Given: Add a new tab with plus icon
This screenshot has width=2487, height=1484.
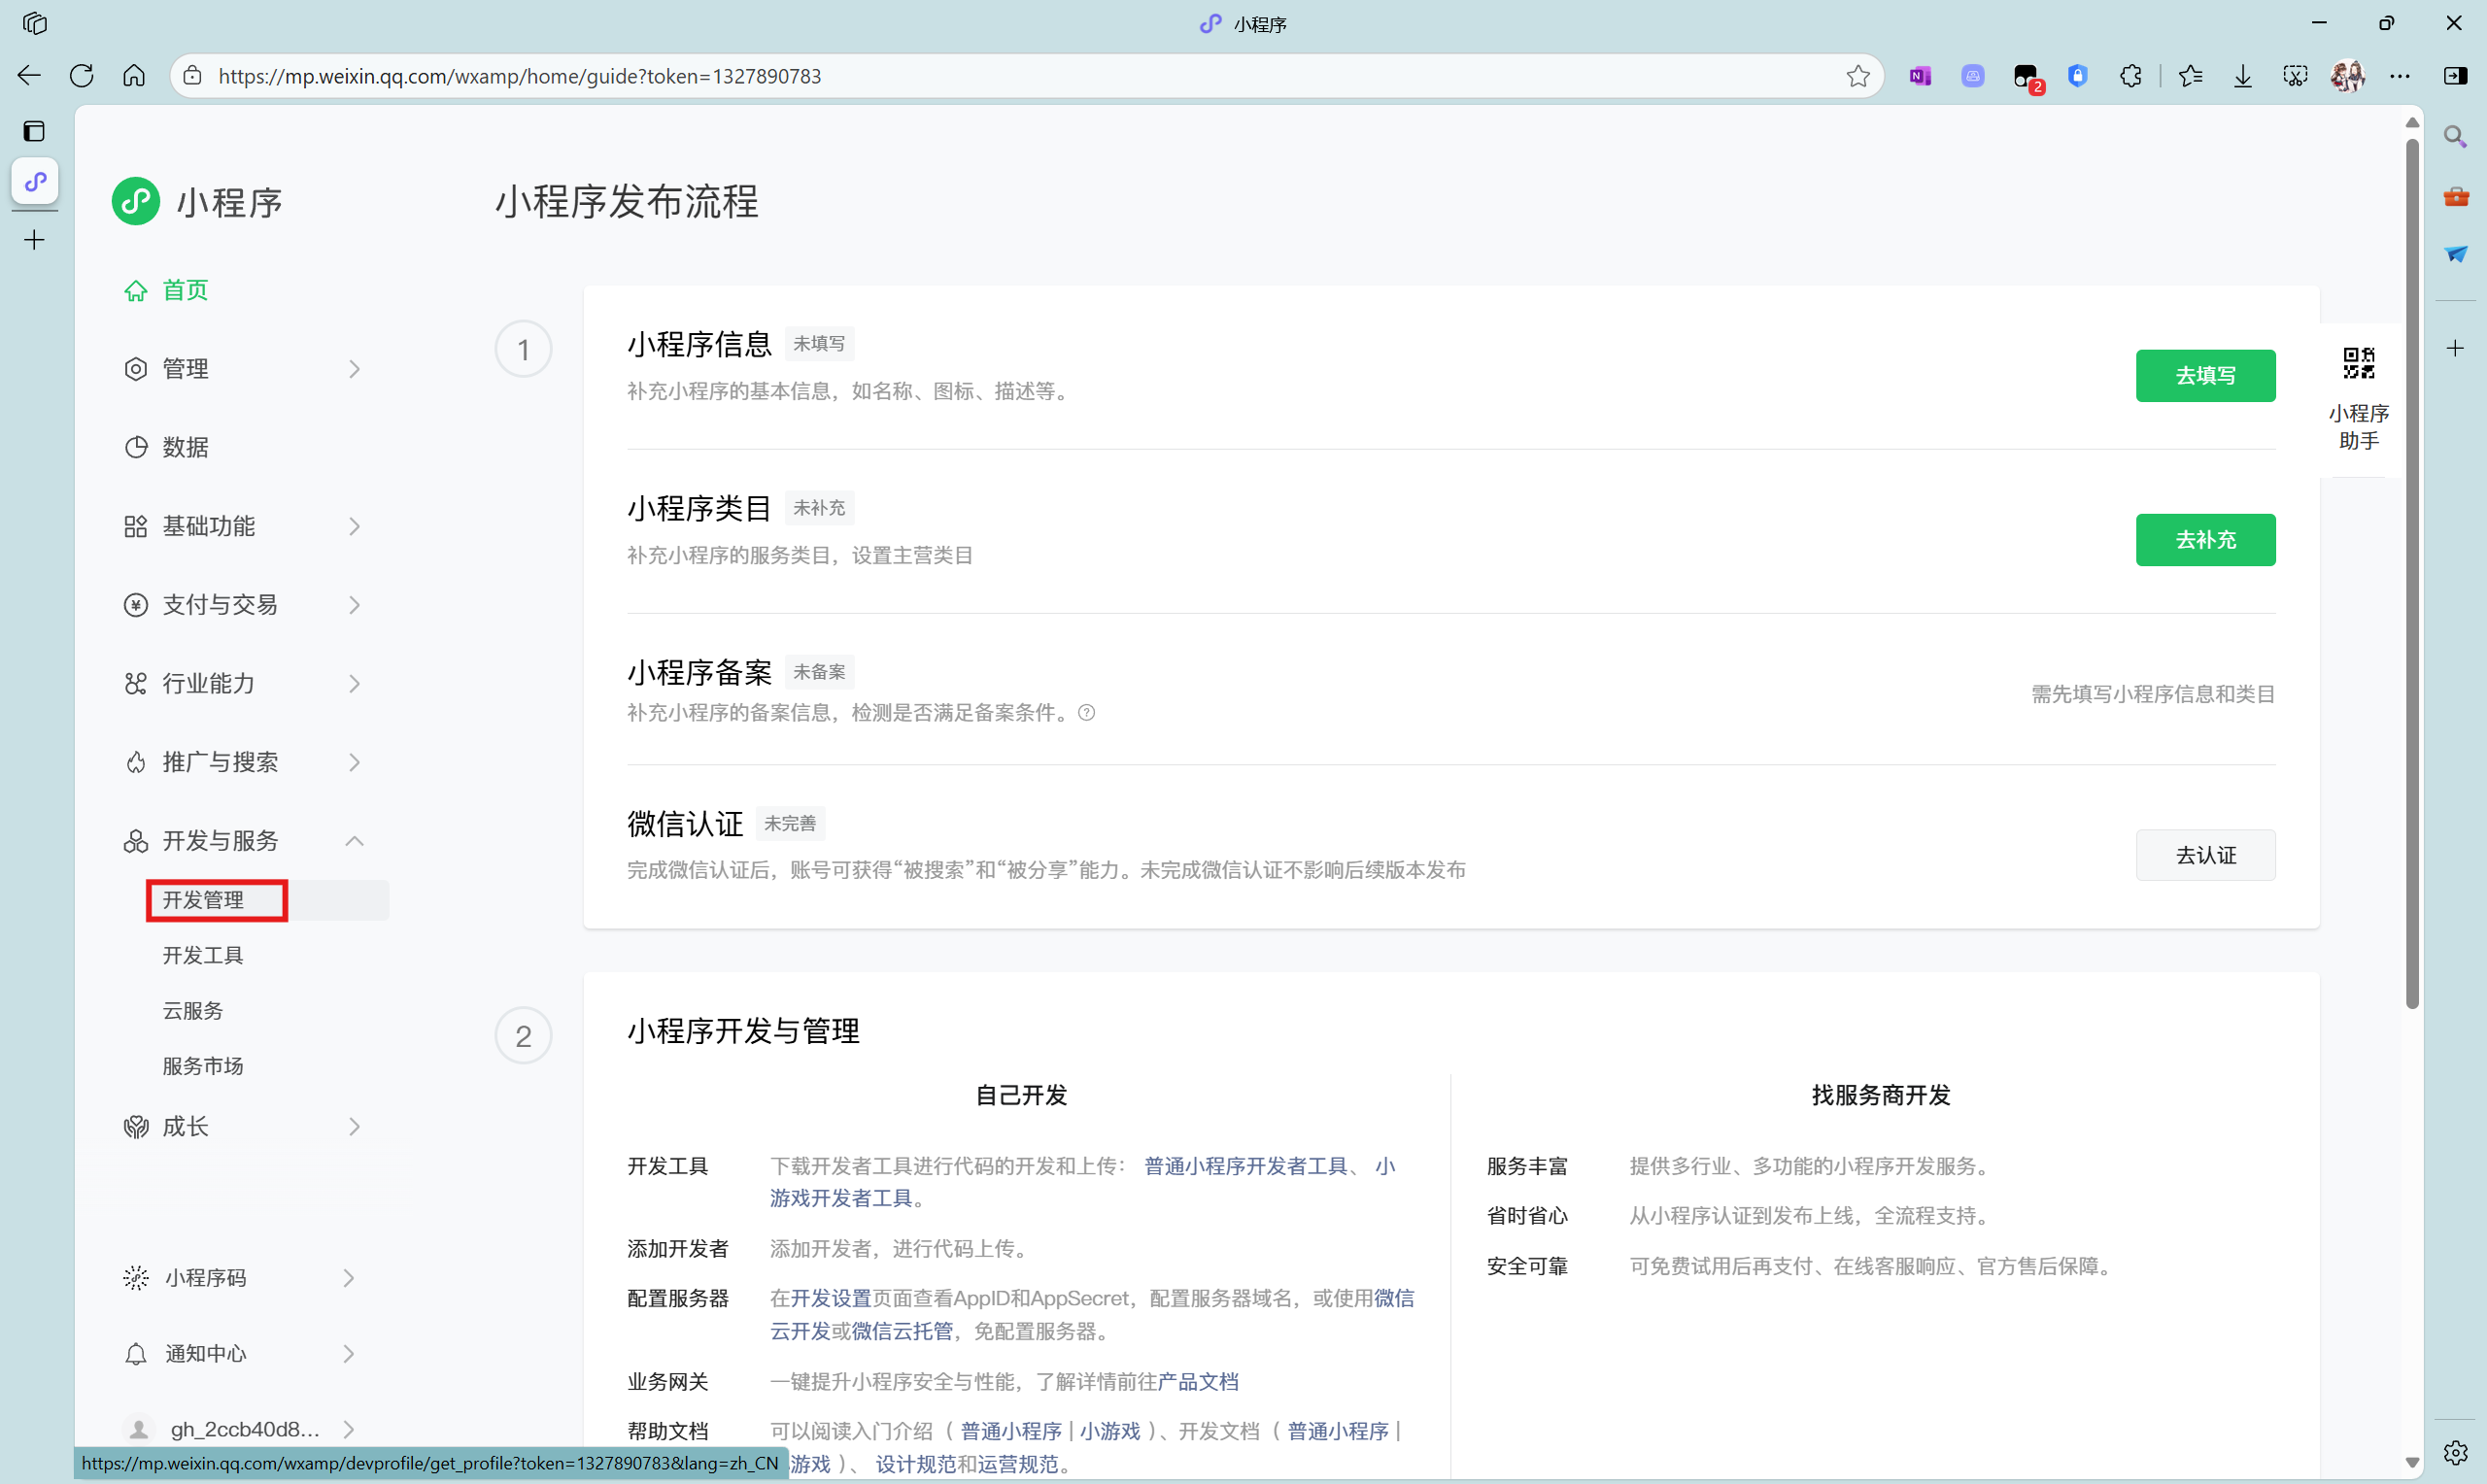Looking at the screenshot, I should pos(34,240).
